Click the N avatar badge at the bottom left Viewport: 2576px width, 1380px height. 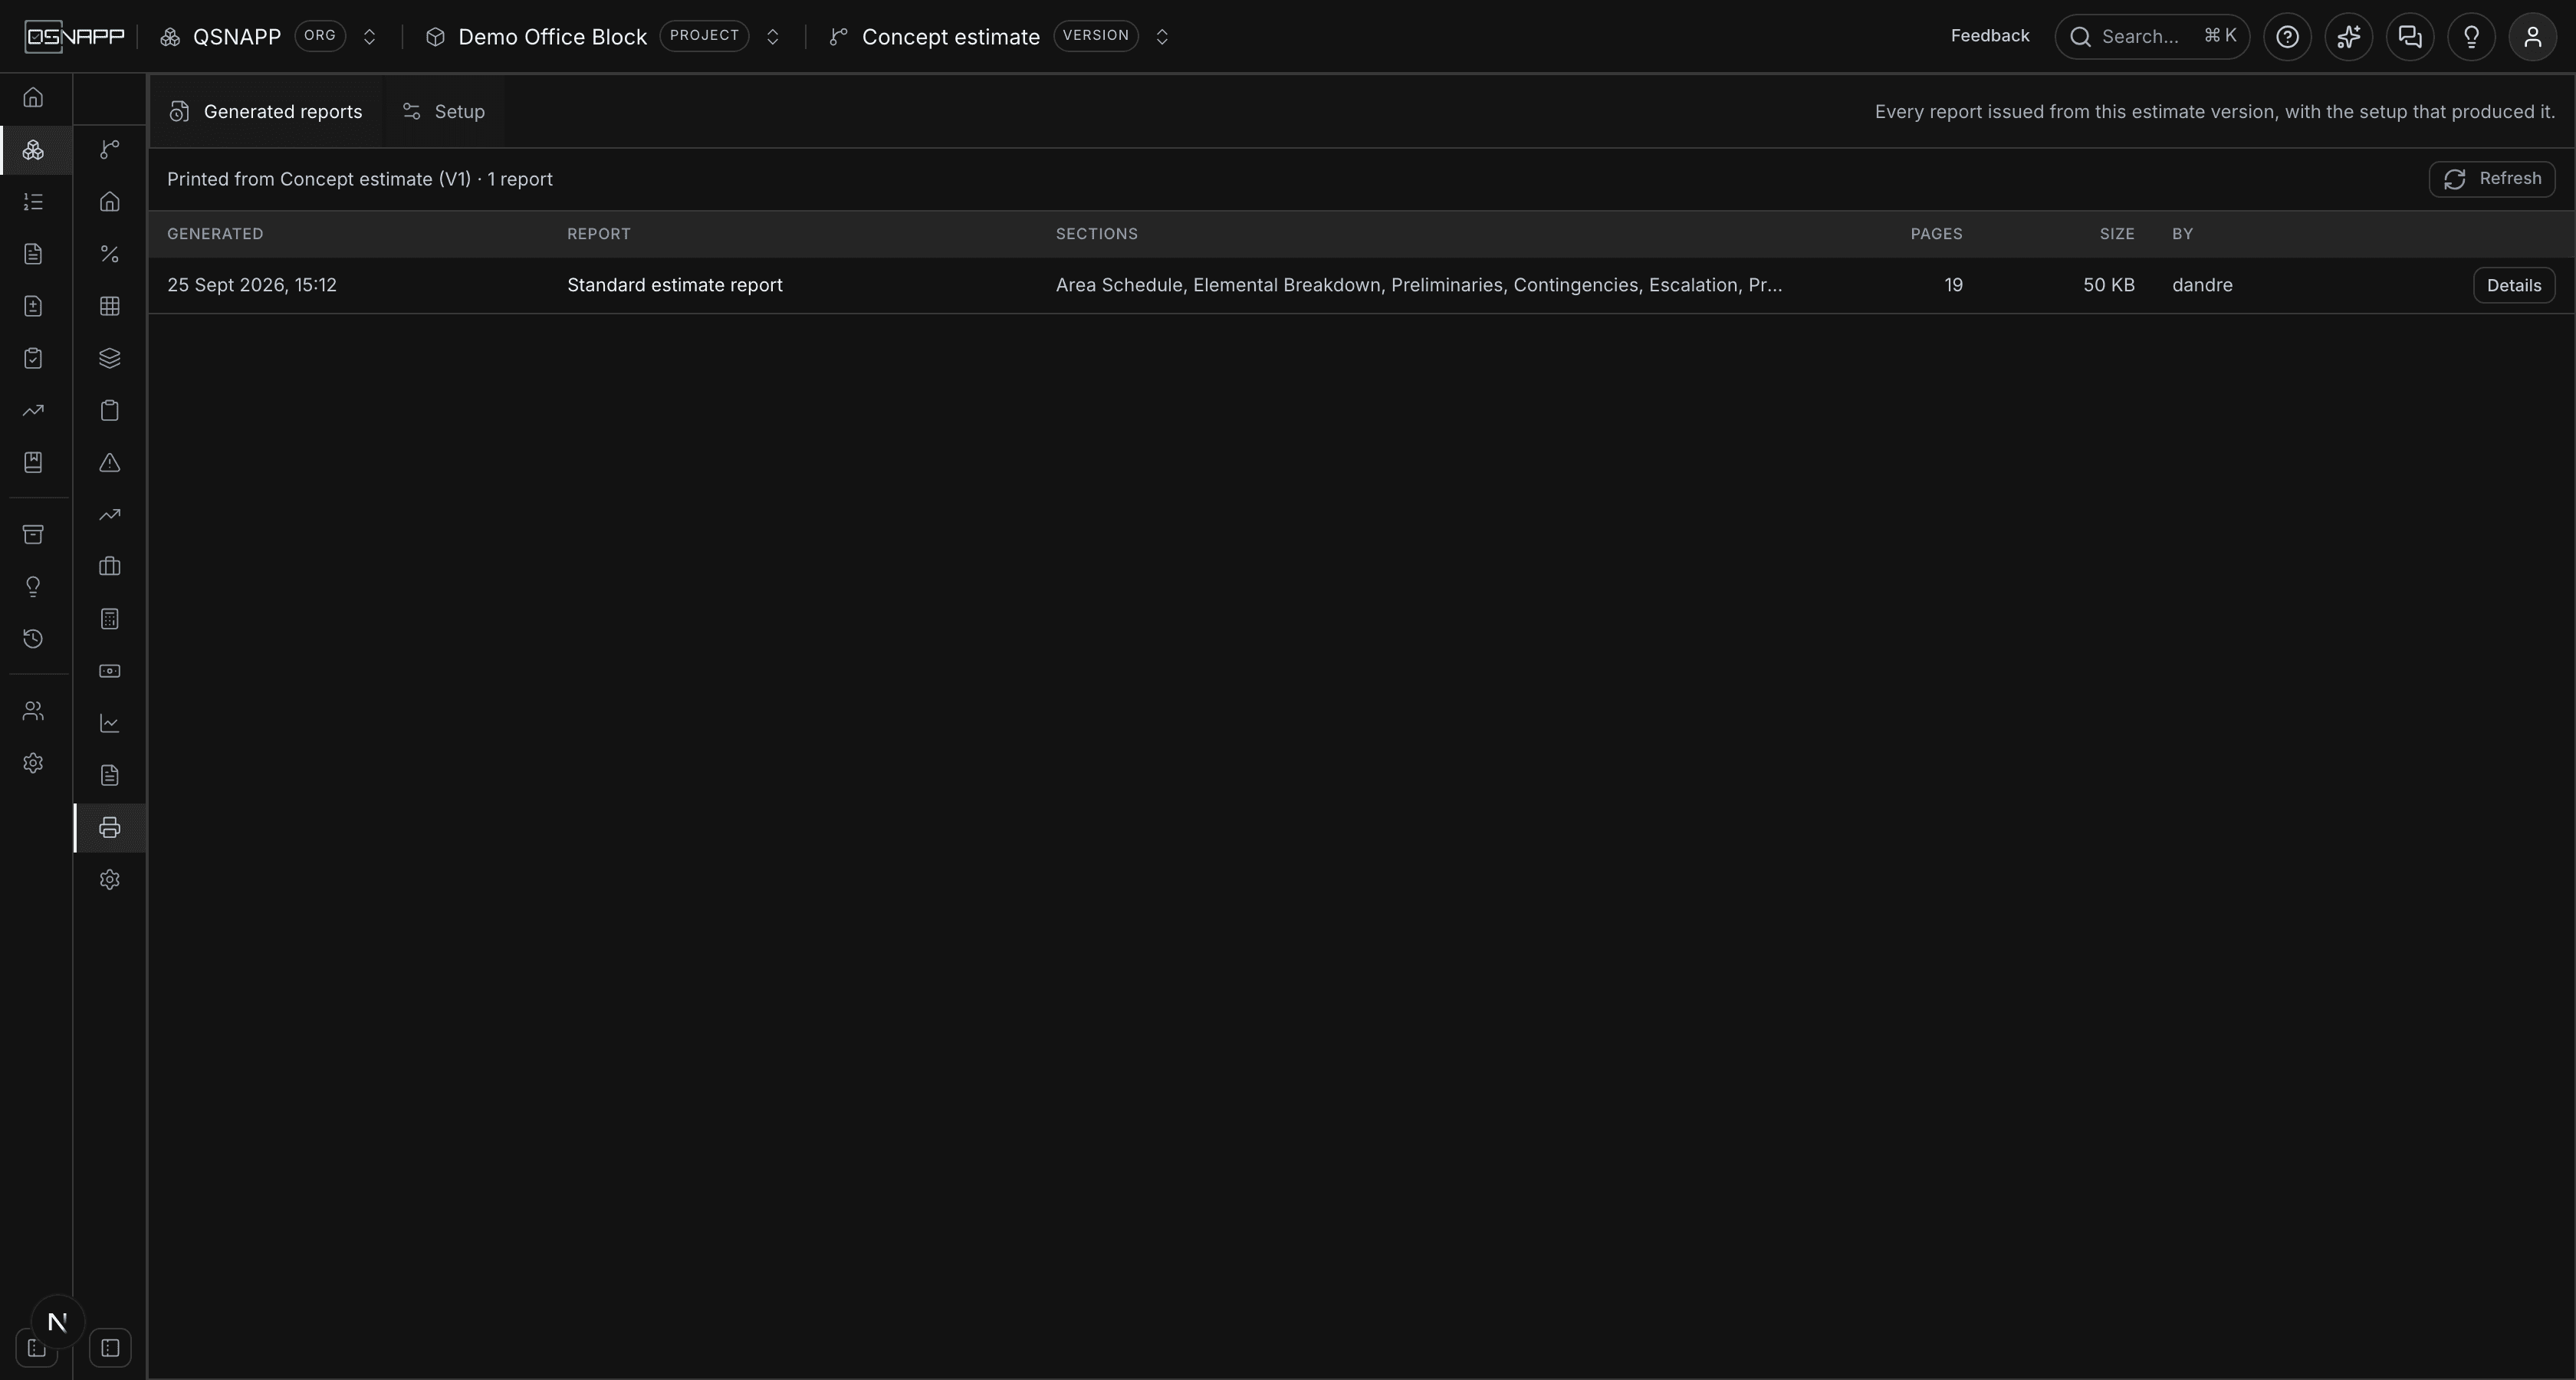coord(57,1322)
